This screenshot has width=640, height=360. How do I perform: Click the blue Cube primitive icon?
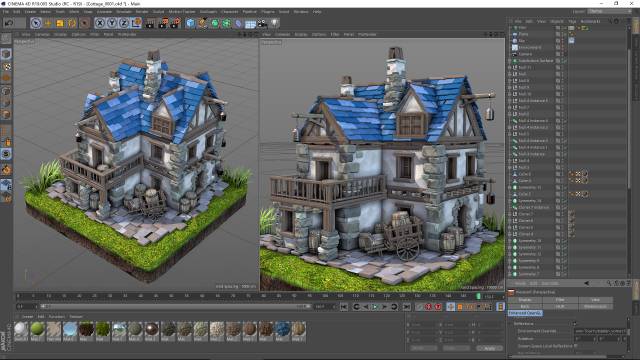click(x=190, y=23)
